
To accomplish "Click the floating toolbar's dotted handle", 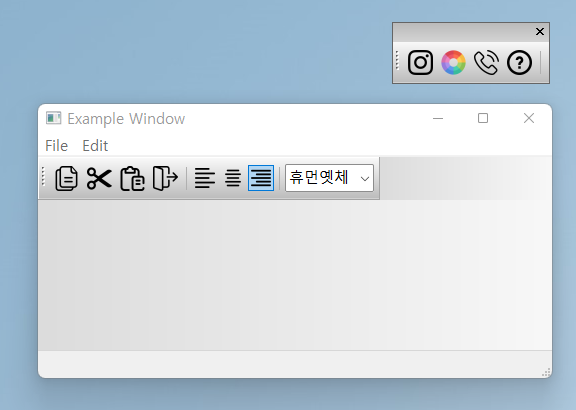I will [397, 61].
